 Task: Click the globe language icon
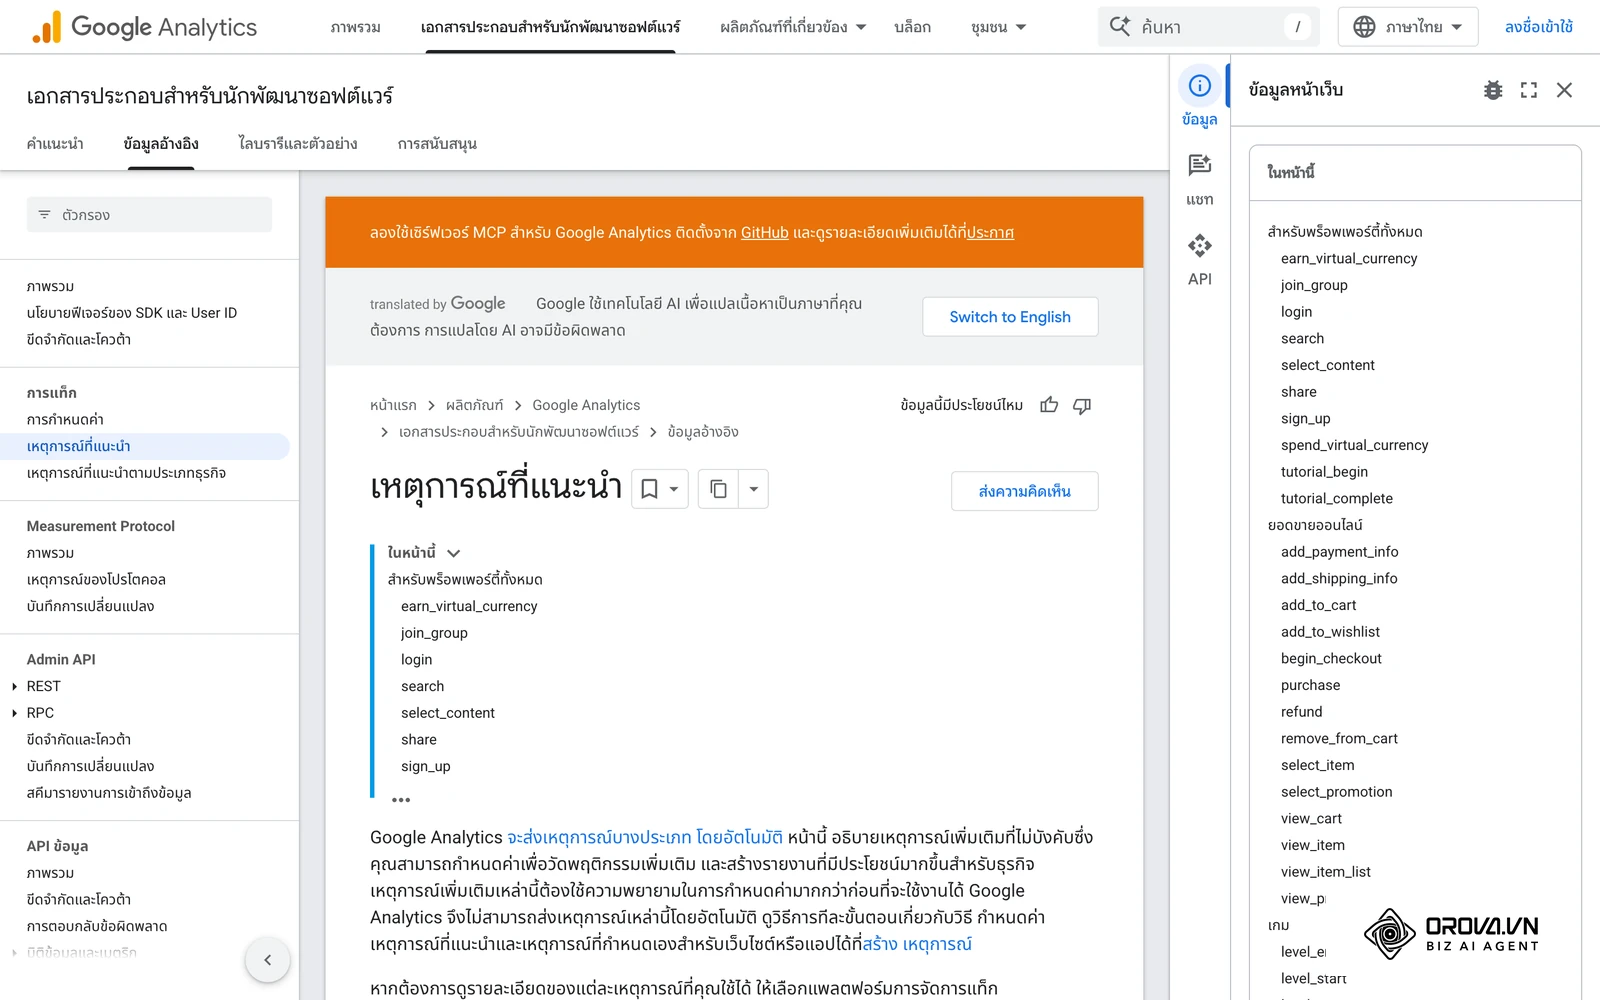coord(1364,27)
